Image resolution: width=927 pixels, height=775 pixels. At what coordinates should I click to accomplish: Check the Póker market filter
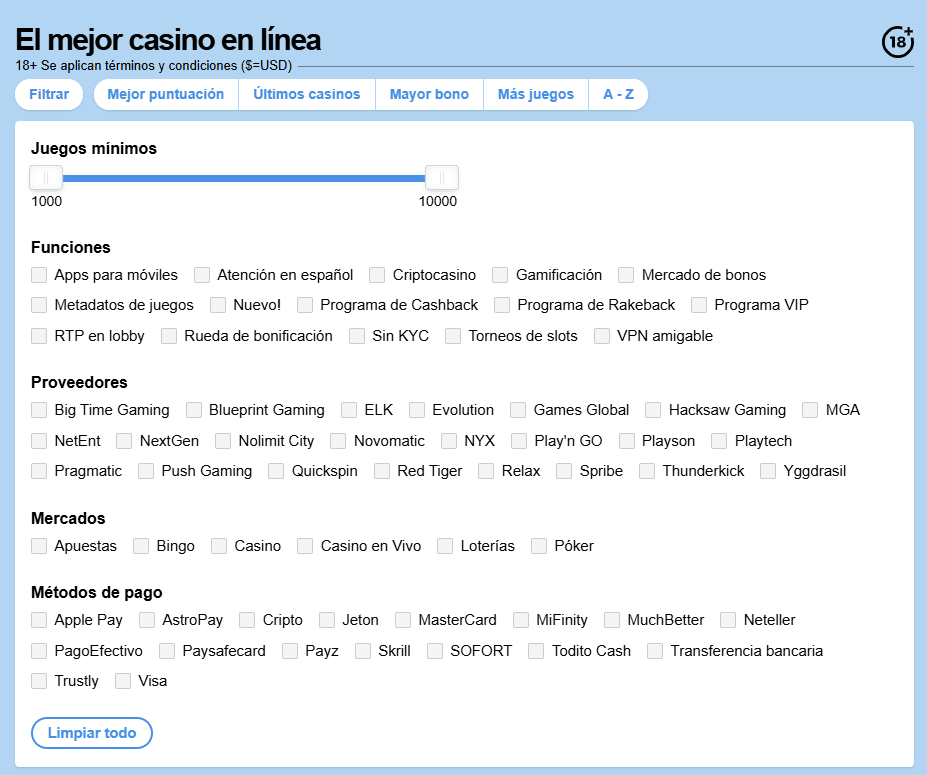point(538,546)
